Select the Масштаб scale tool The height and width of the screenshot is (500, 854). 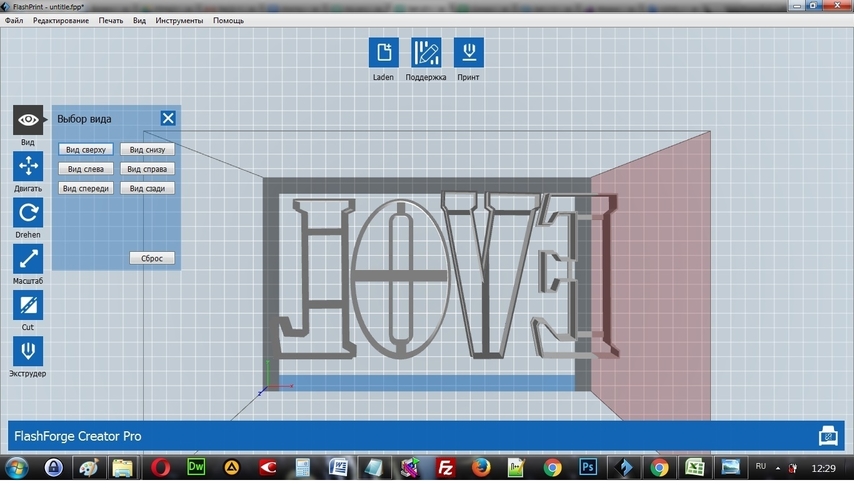28,259
